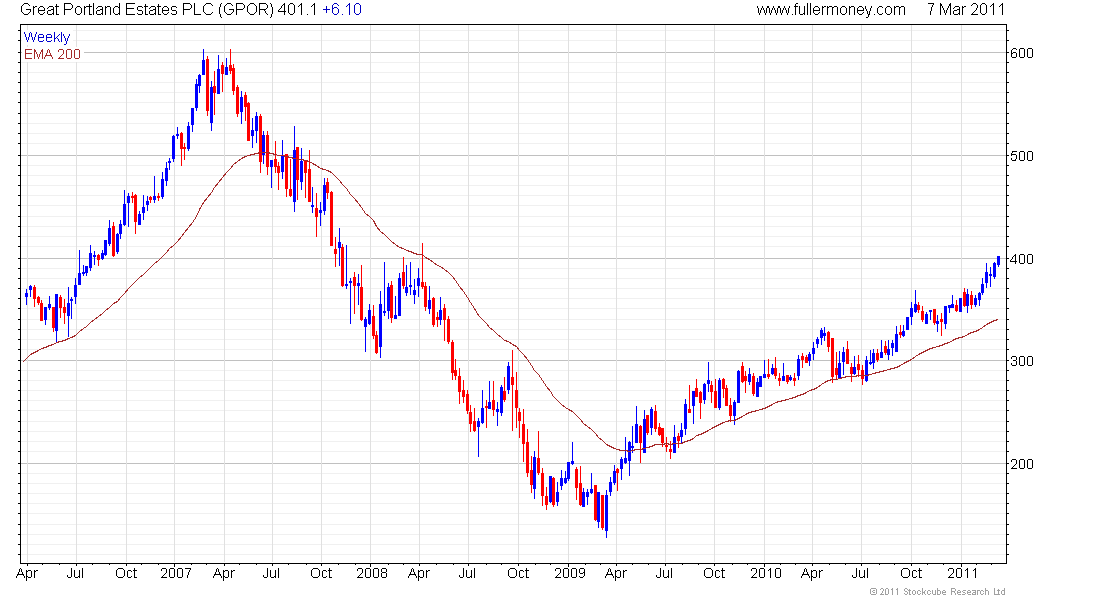Click the 2007 year axis label
Image resolution: width=1100 pixels, height=600 pixels.
(175, 573)
